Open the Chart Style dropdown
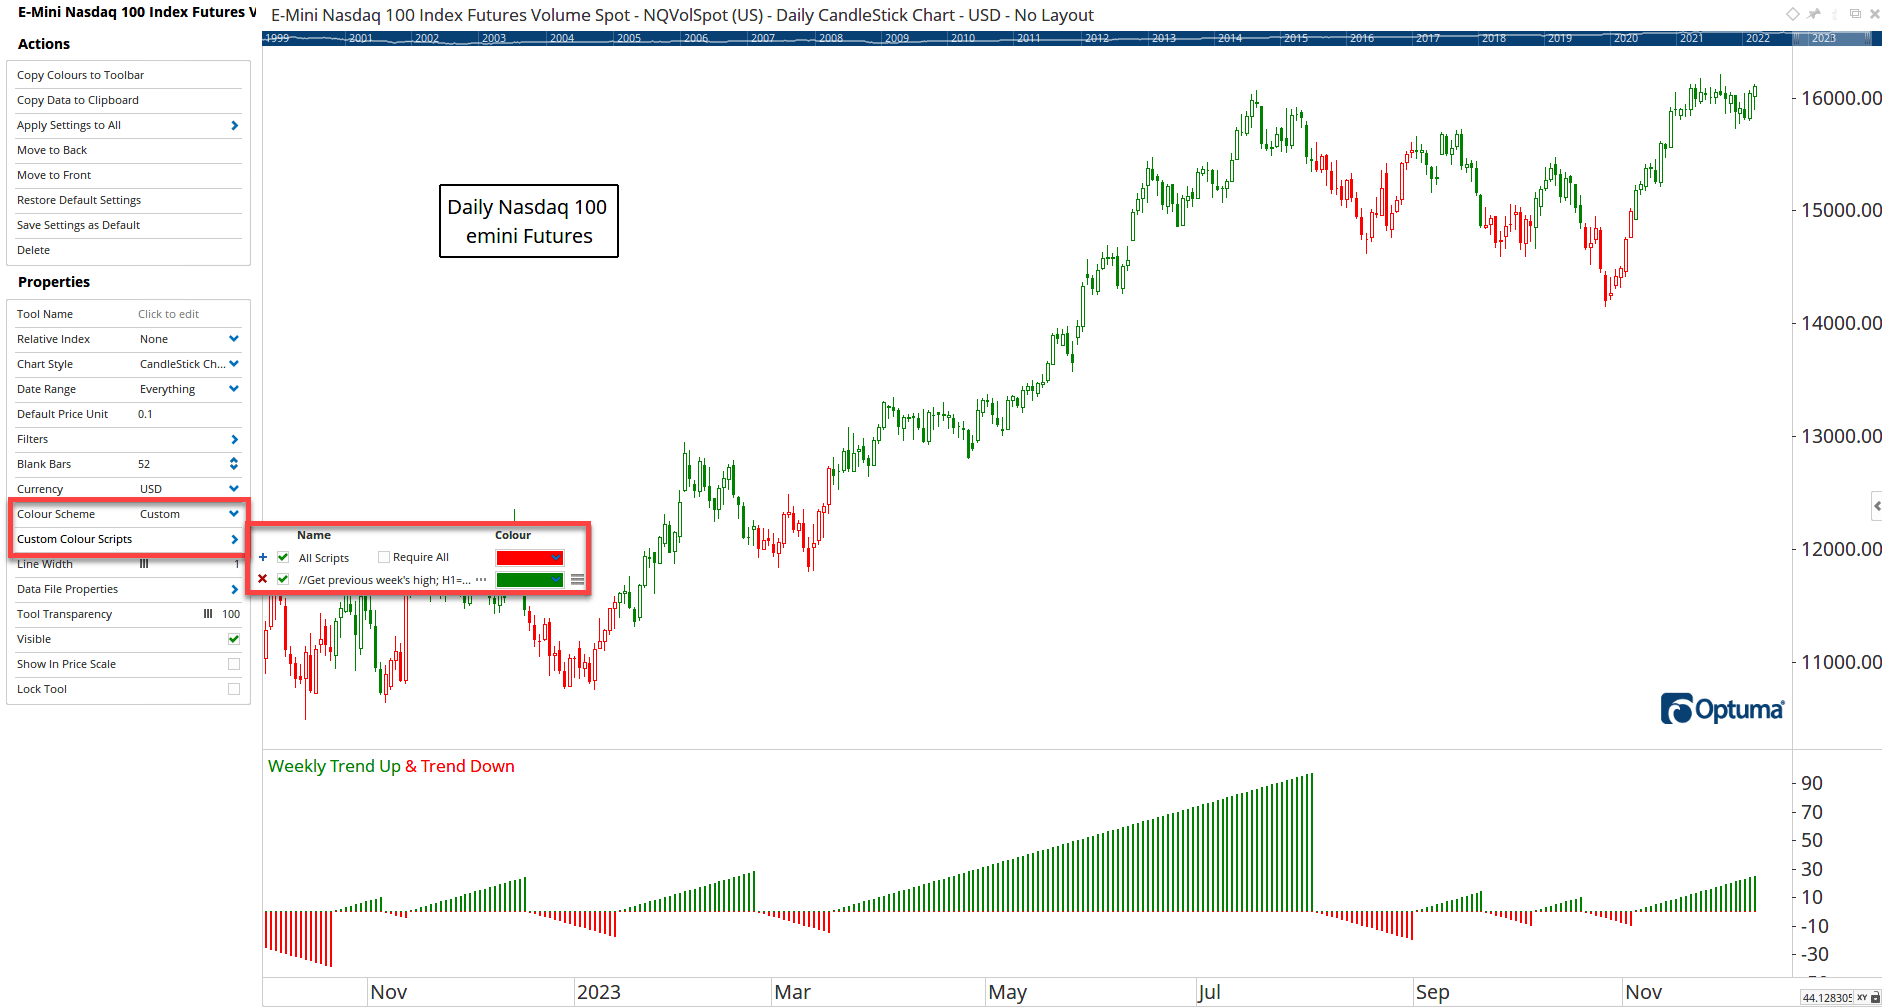This screenshot has width=1882, height=1008. click(234, 364)
